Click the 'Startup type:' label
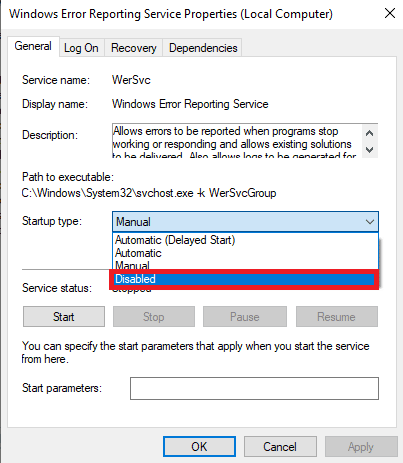This screenshot has height=463, width=403. pyautogui.click(x=52, y=221)
